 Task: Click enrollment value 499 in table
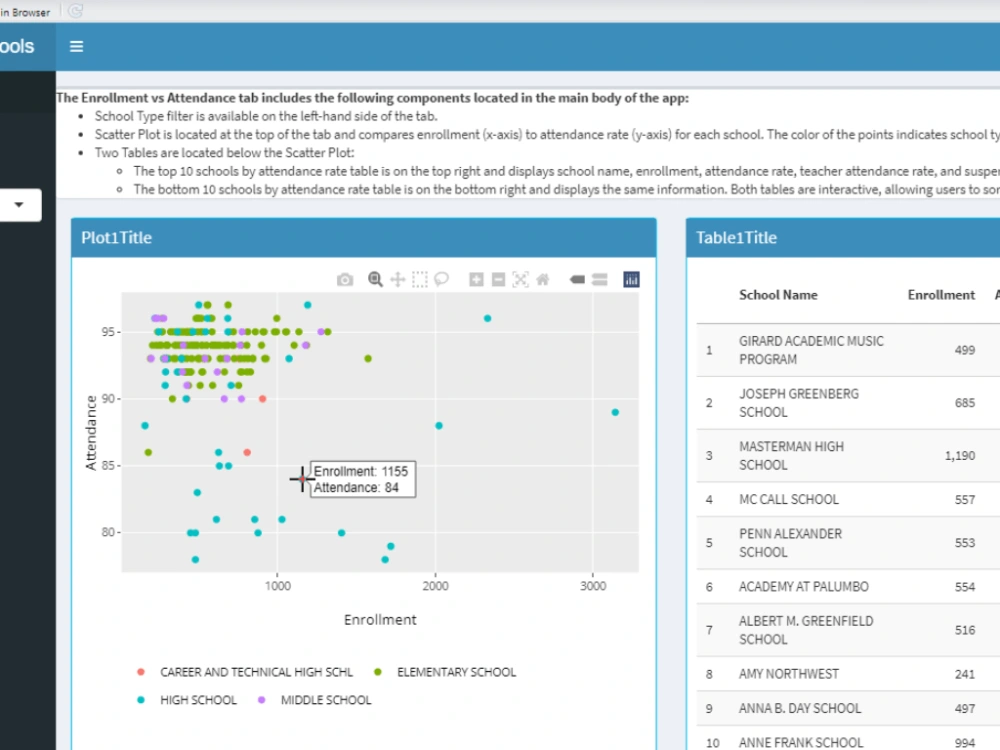(965, 350)
